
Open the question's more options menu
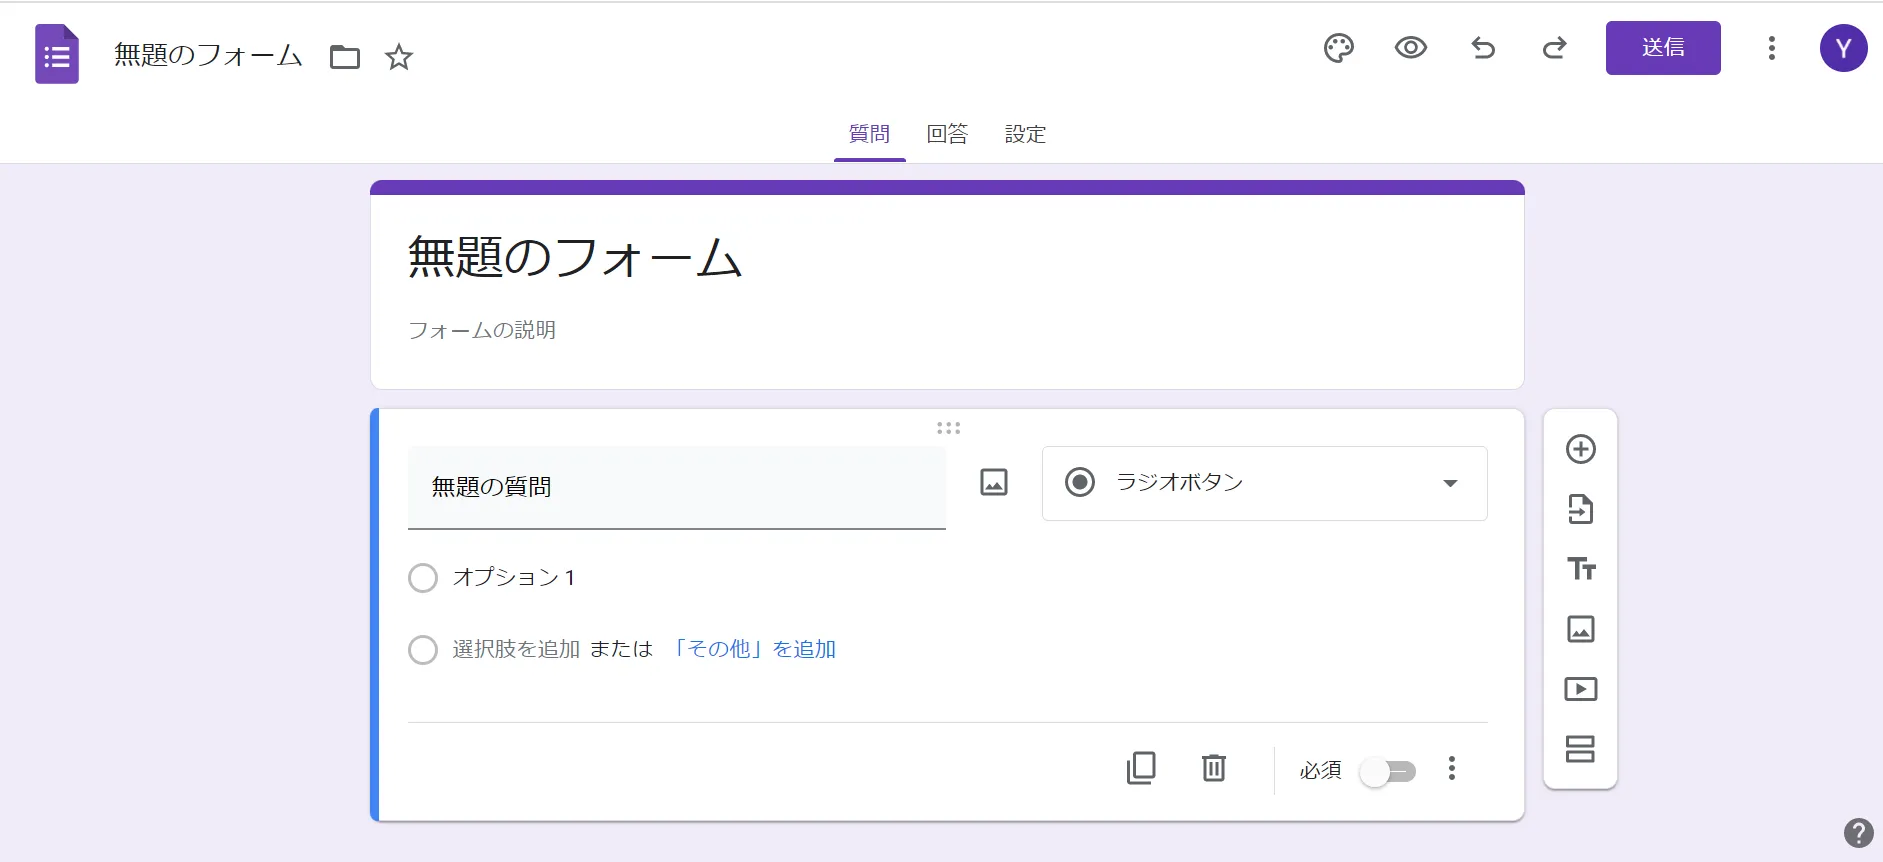(x=1451, y=768)
